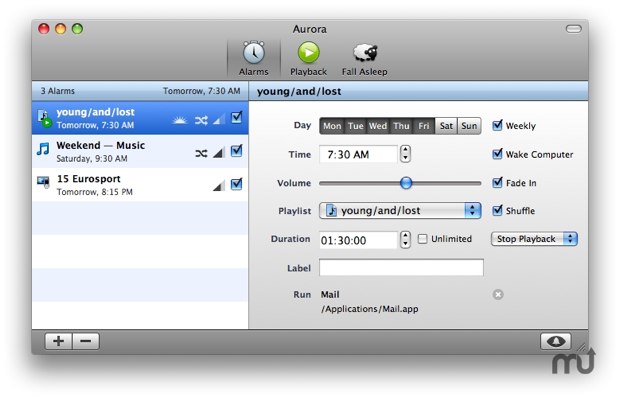
Task: Click the Duration field stepper arrows
Action: [x=405, y=240]
